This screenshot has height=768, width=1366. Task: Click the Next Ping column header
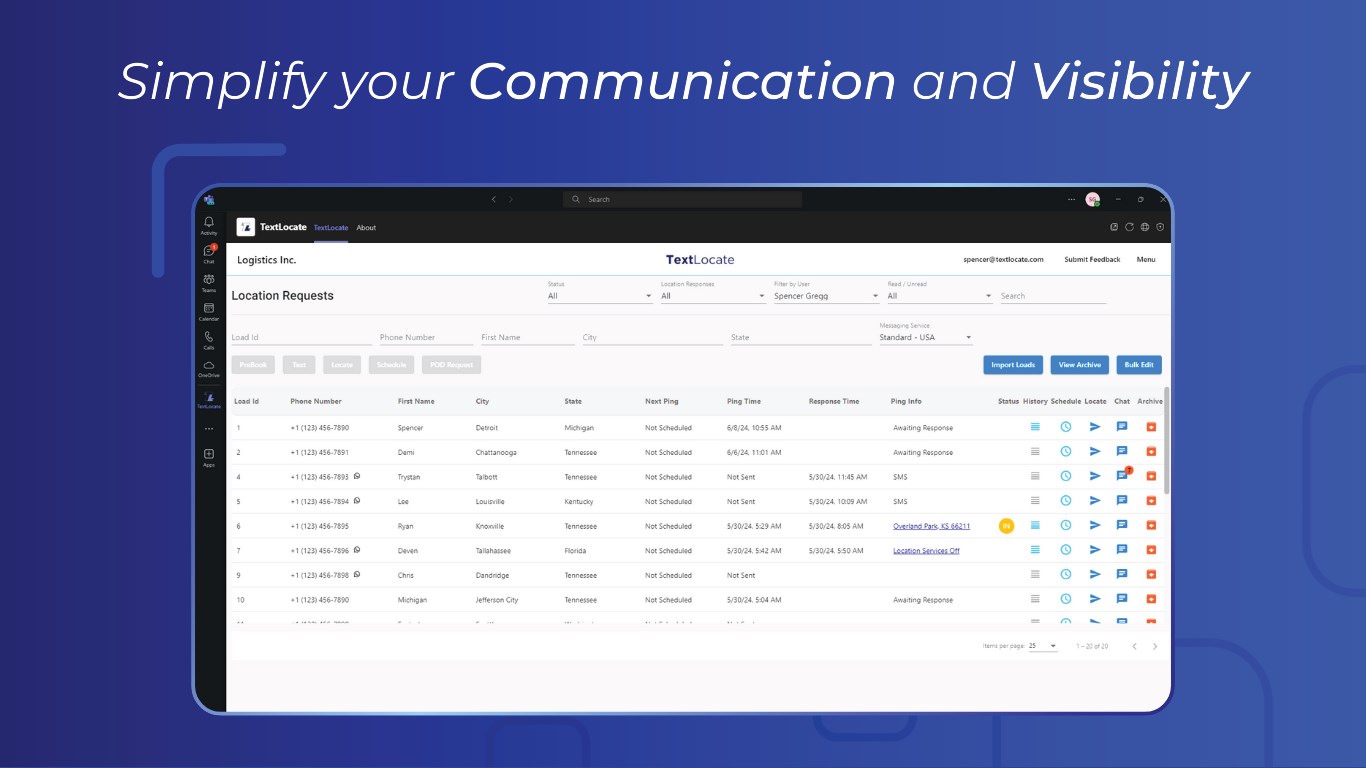click(x=662, y=401)
